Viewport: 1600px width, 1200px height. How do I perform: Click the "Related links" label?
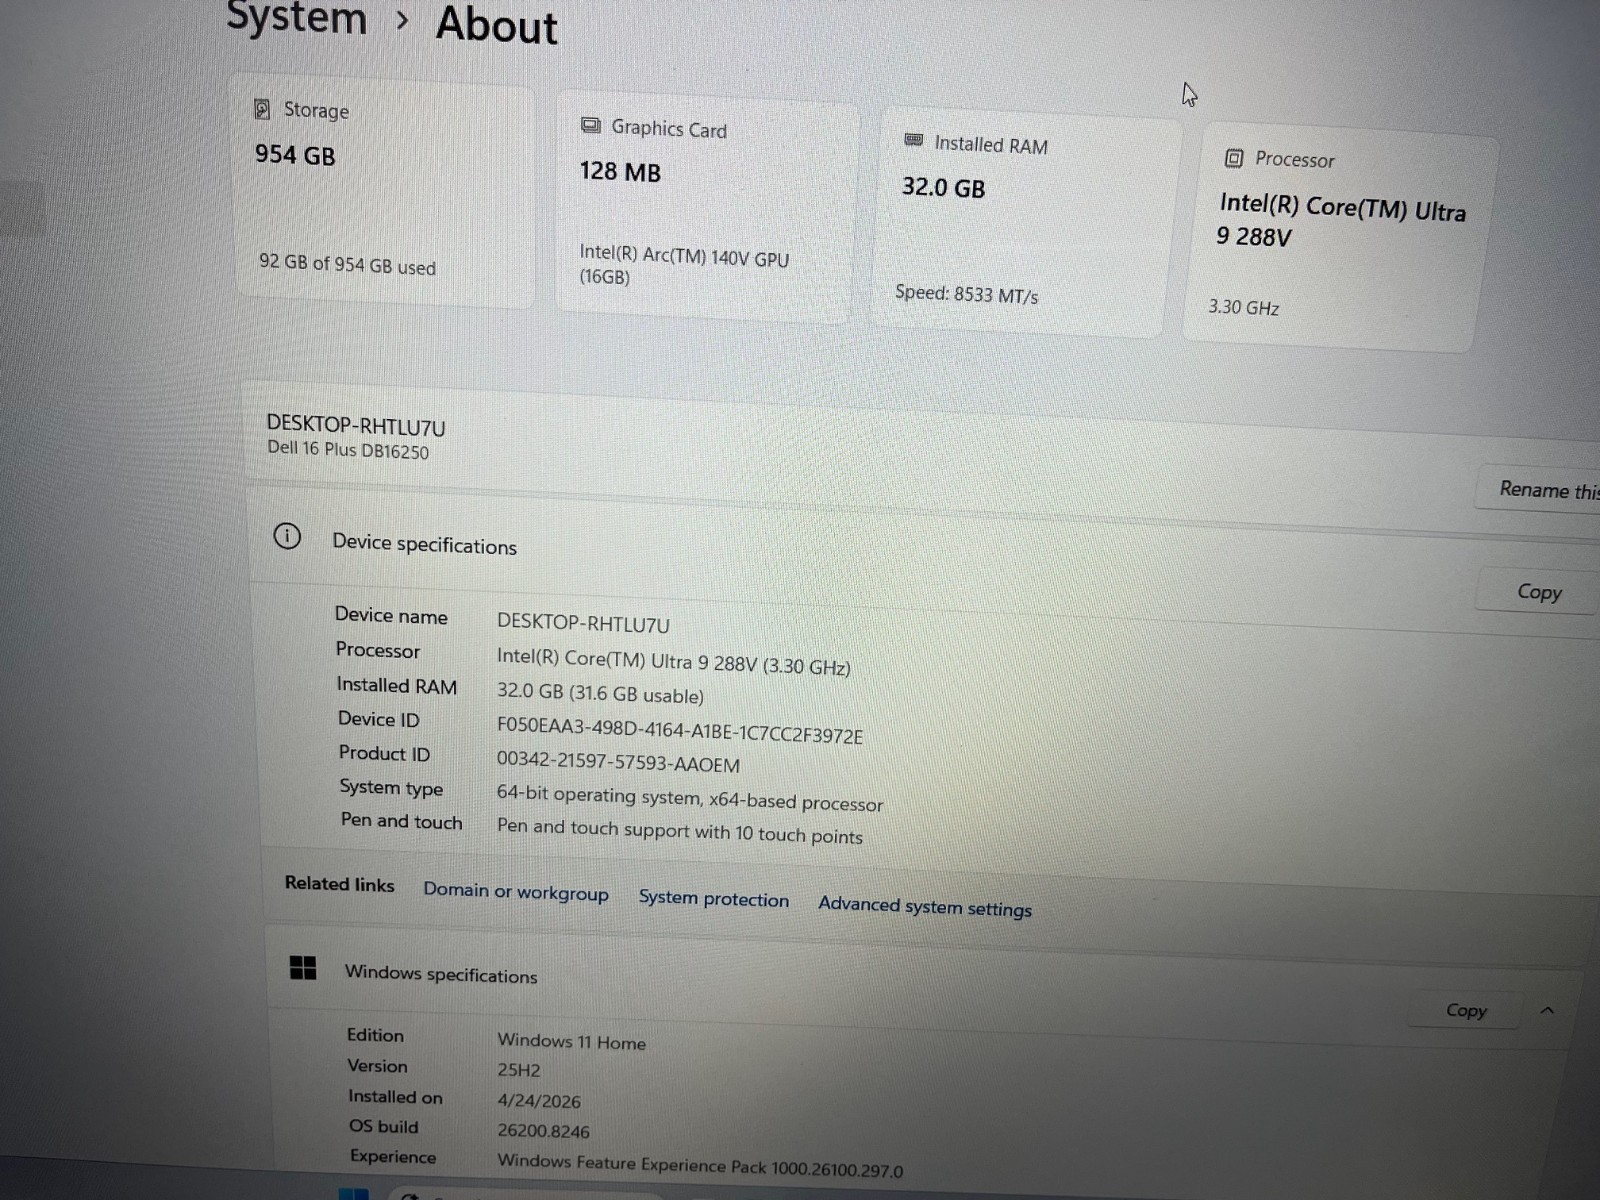coord(339,884)
